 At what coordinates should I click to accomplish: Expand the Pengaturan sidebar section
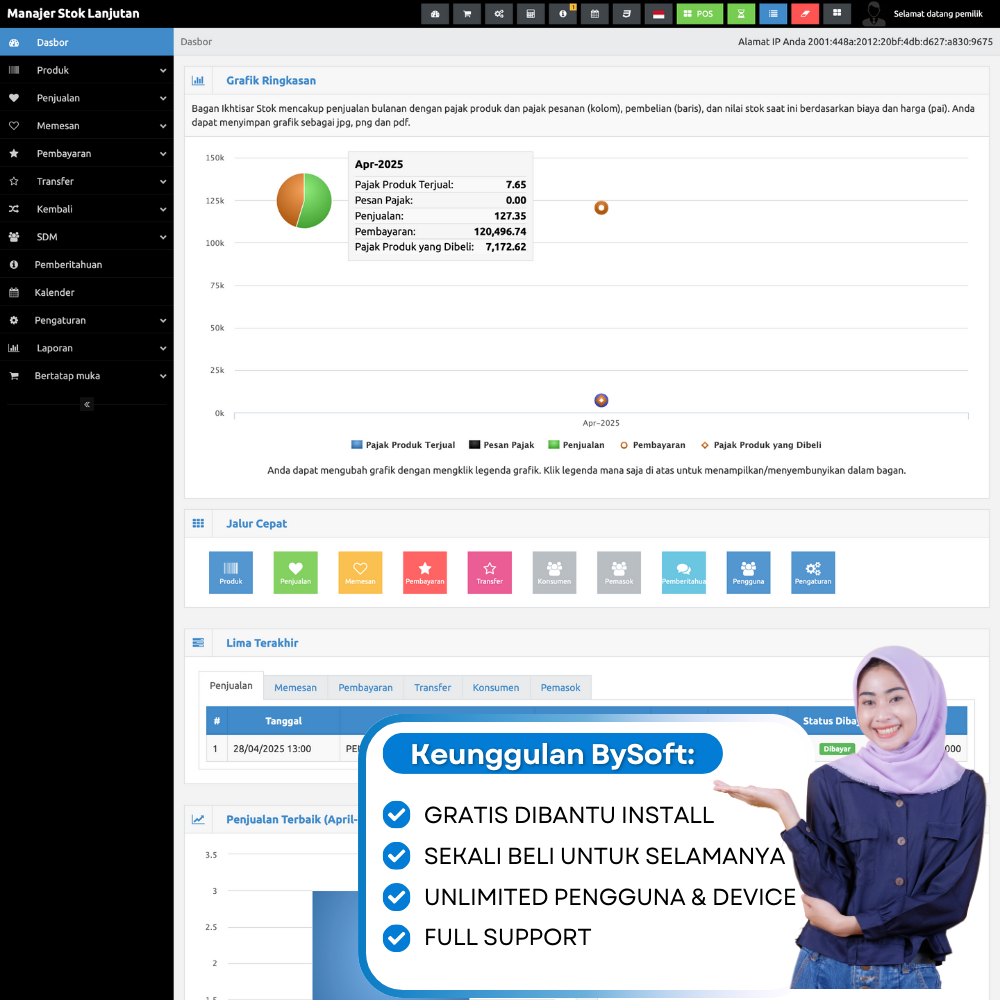[x=86, y=320]
